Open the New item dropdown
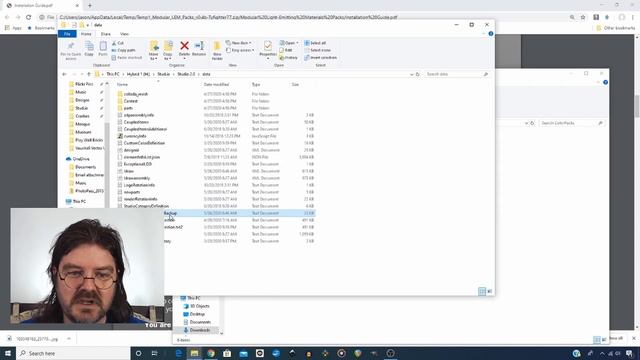640x360 pixels. (x=239, y=43)
